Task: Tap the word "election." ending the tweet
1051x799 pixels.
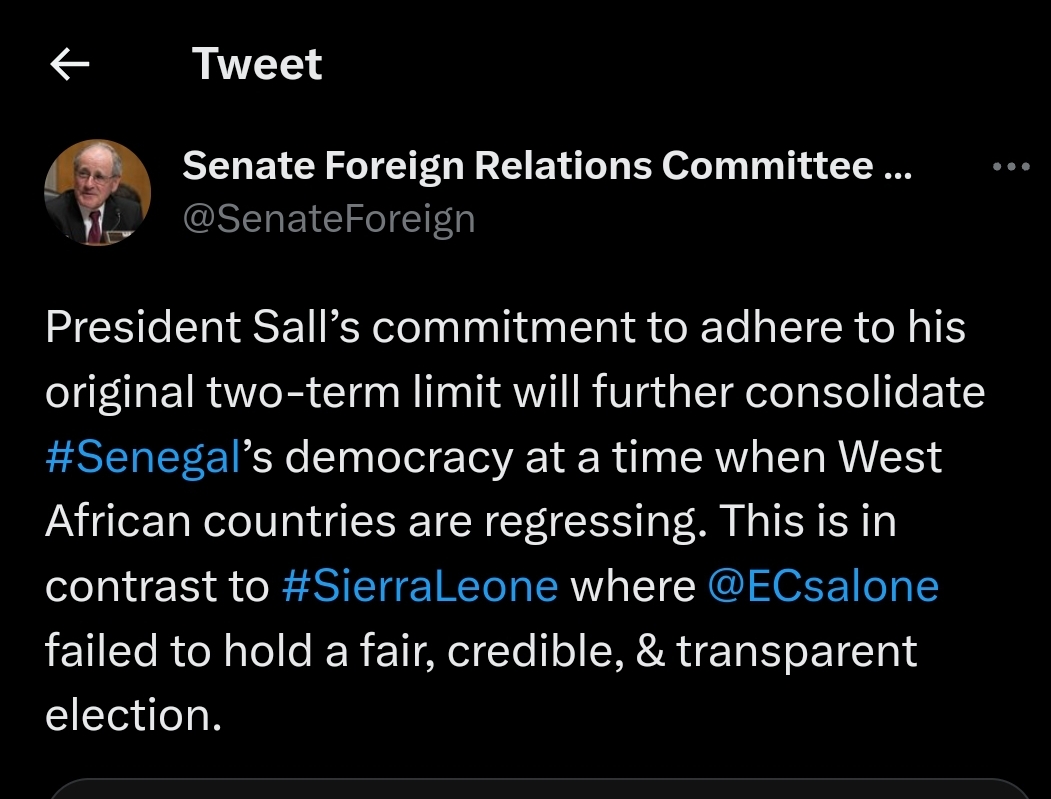Action: pos(132,714)
